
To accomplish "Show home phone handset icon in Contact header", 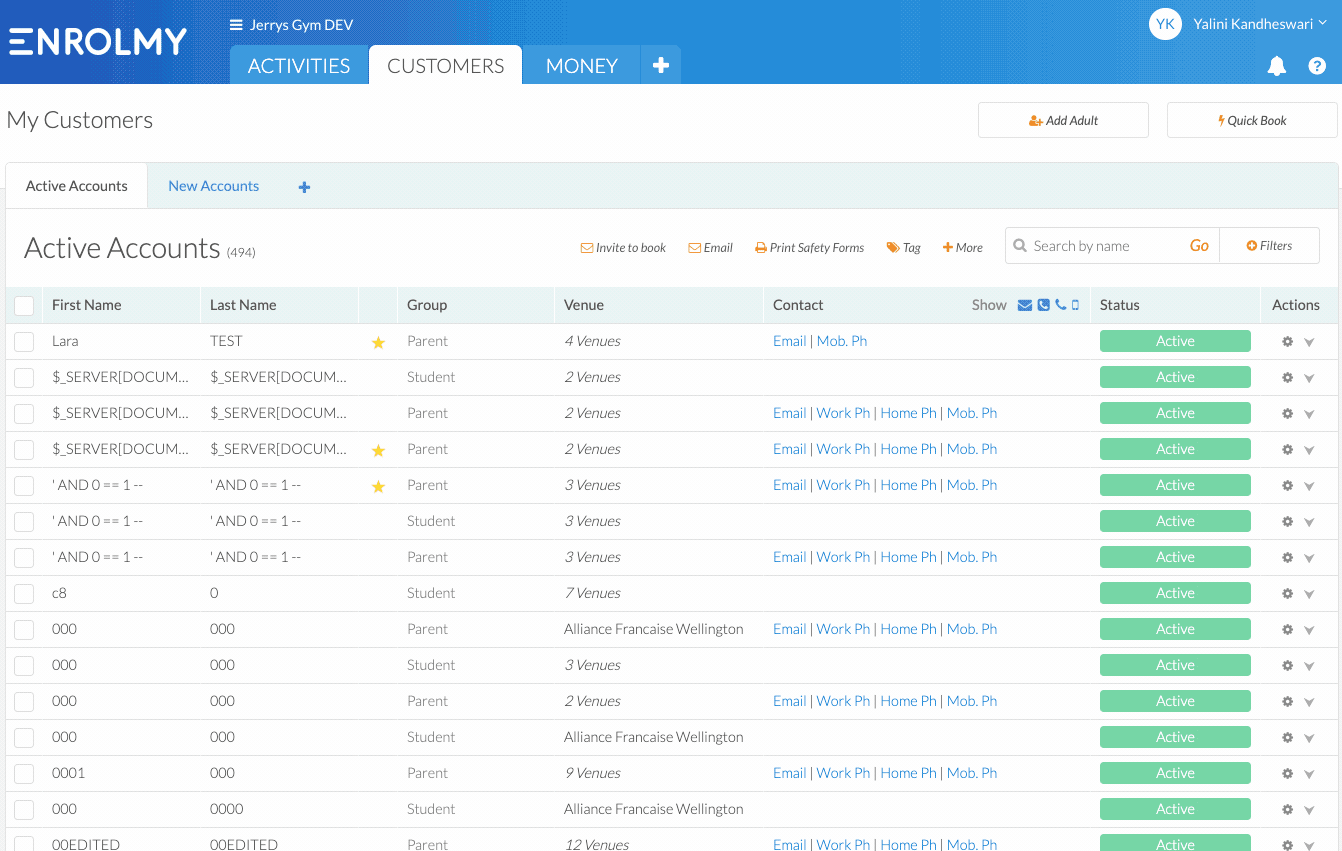I will click(1060, 305).
